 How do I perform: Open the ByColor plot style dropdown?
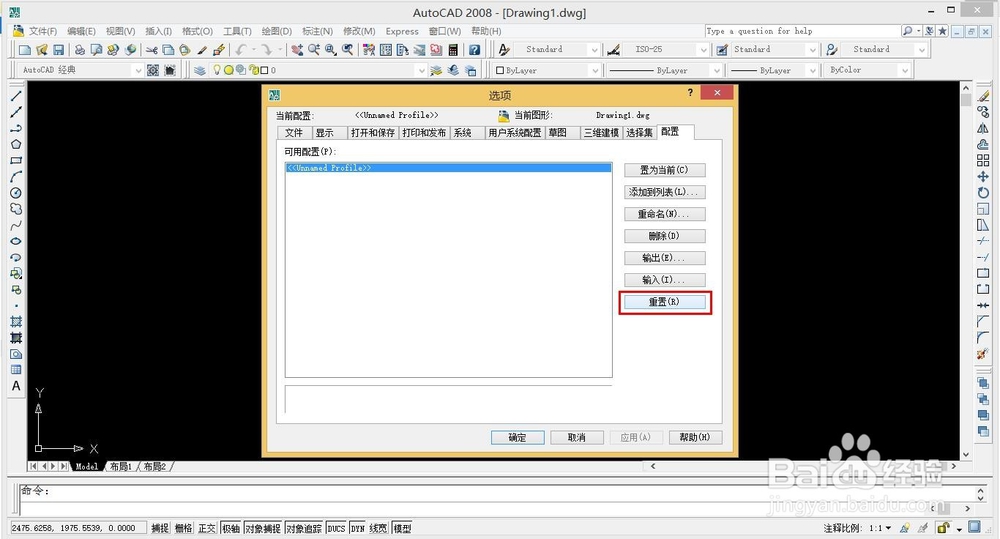pyautogui.click(x=905, y=70)
